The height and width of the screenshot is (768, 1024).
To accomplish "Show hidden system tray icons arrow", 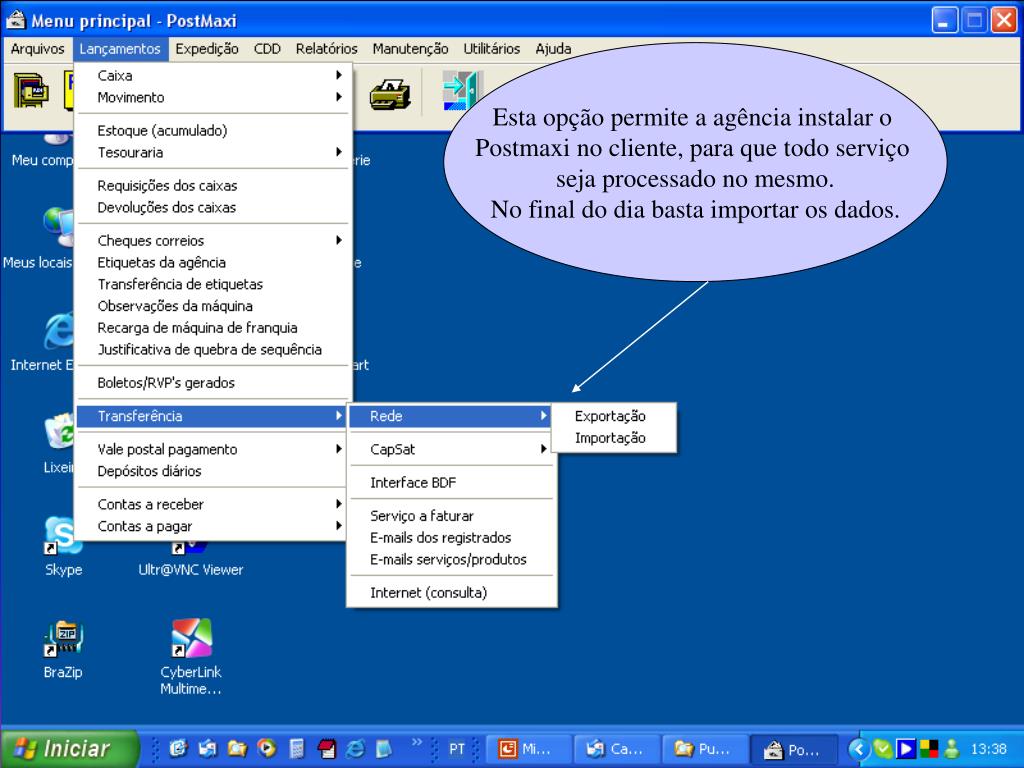I will [859, 749].
